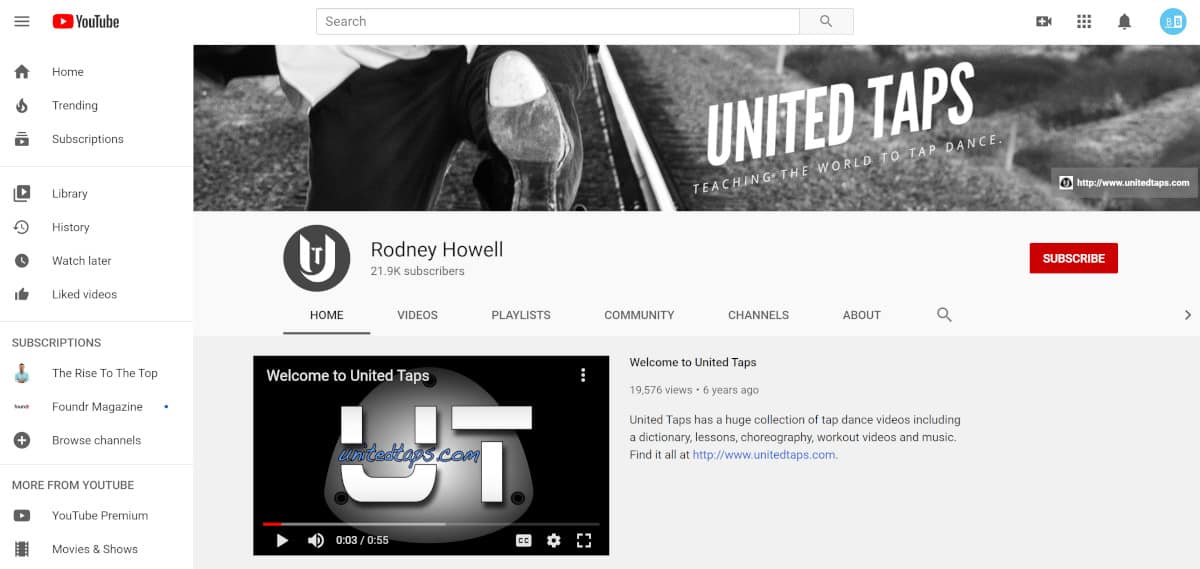Click the Liked videos label
The height and width of the screenshot is (569, 1200).
coord(85,294)
